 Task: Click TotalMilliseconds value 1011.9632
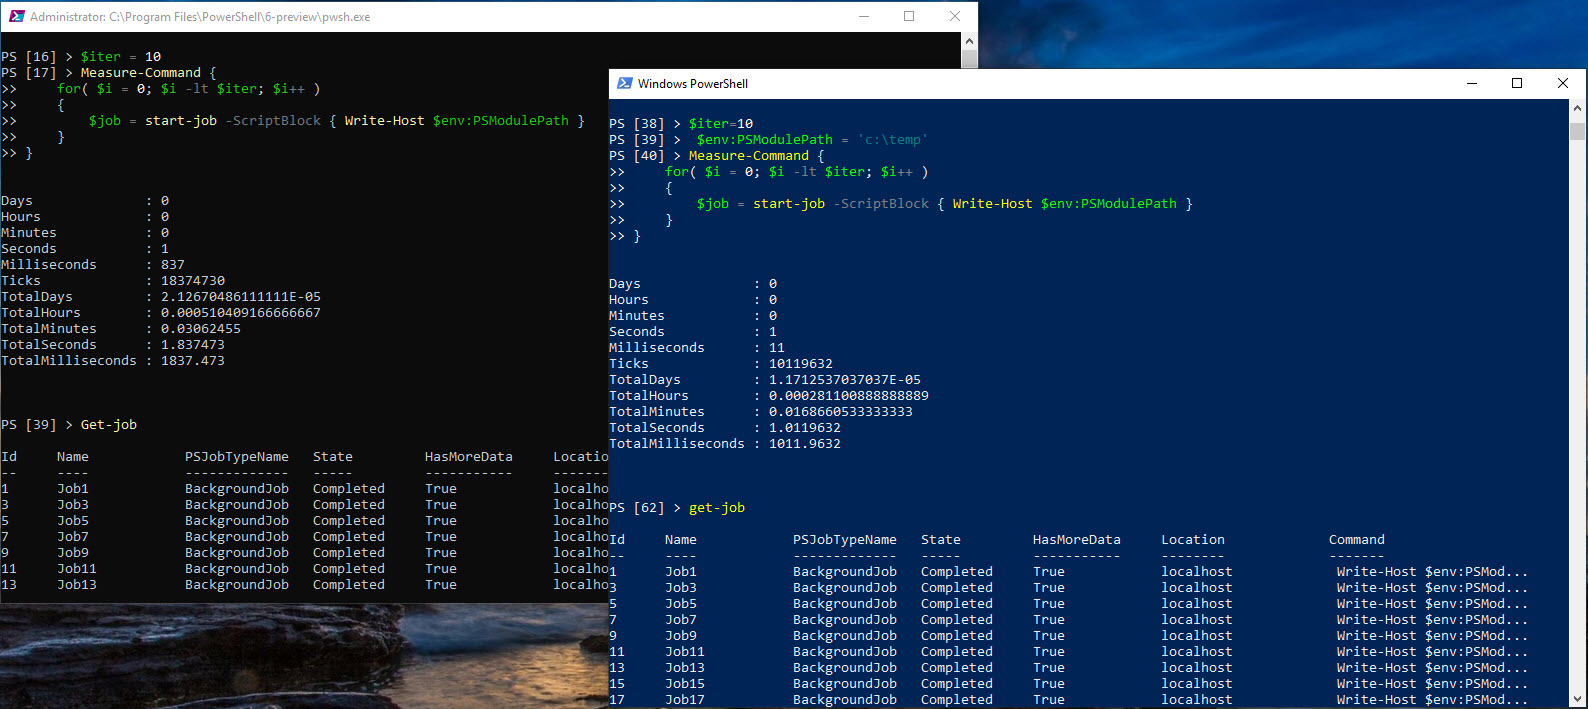805,444
